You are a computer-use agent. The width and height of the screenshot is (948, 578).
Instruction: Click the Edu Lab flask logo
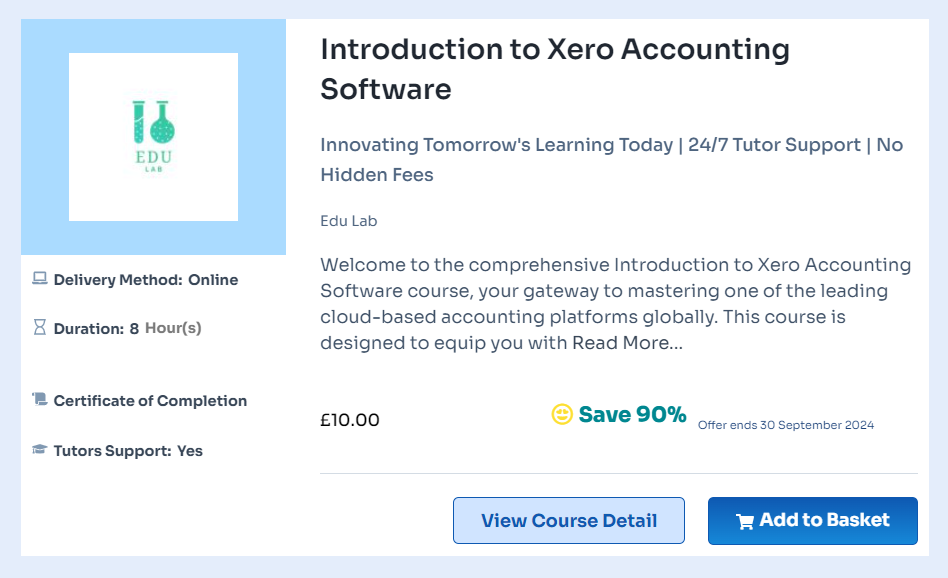(x=153, y=136)
